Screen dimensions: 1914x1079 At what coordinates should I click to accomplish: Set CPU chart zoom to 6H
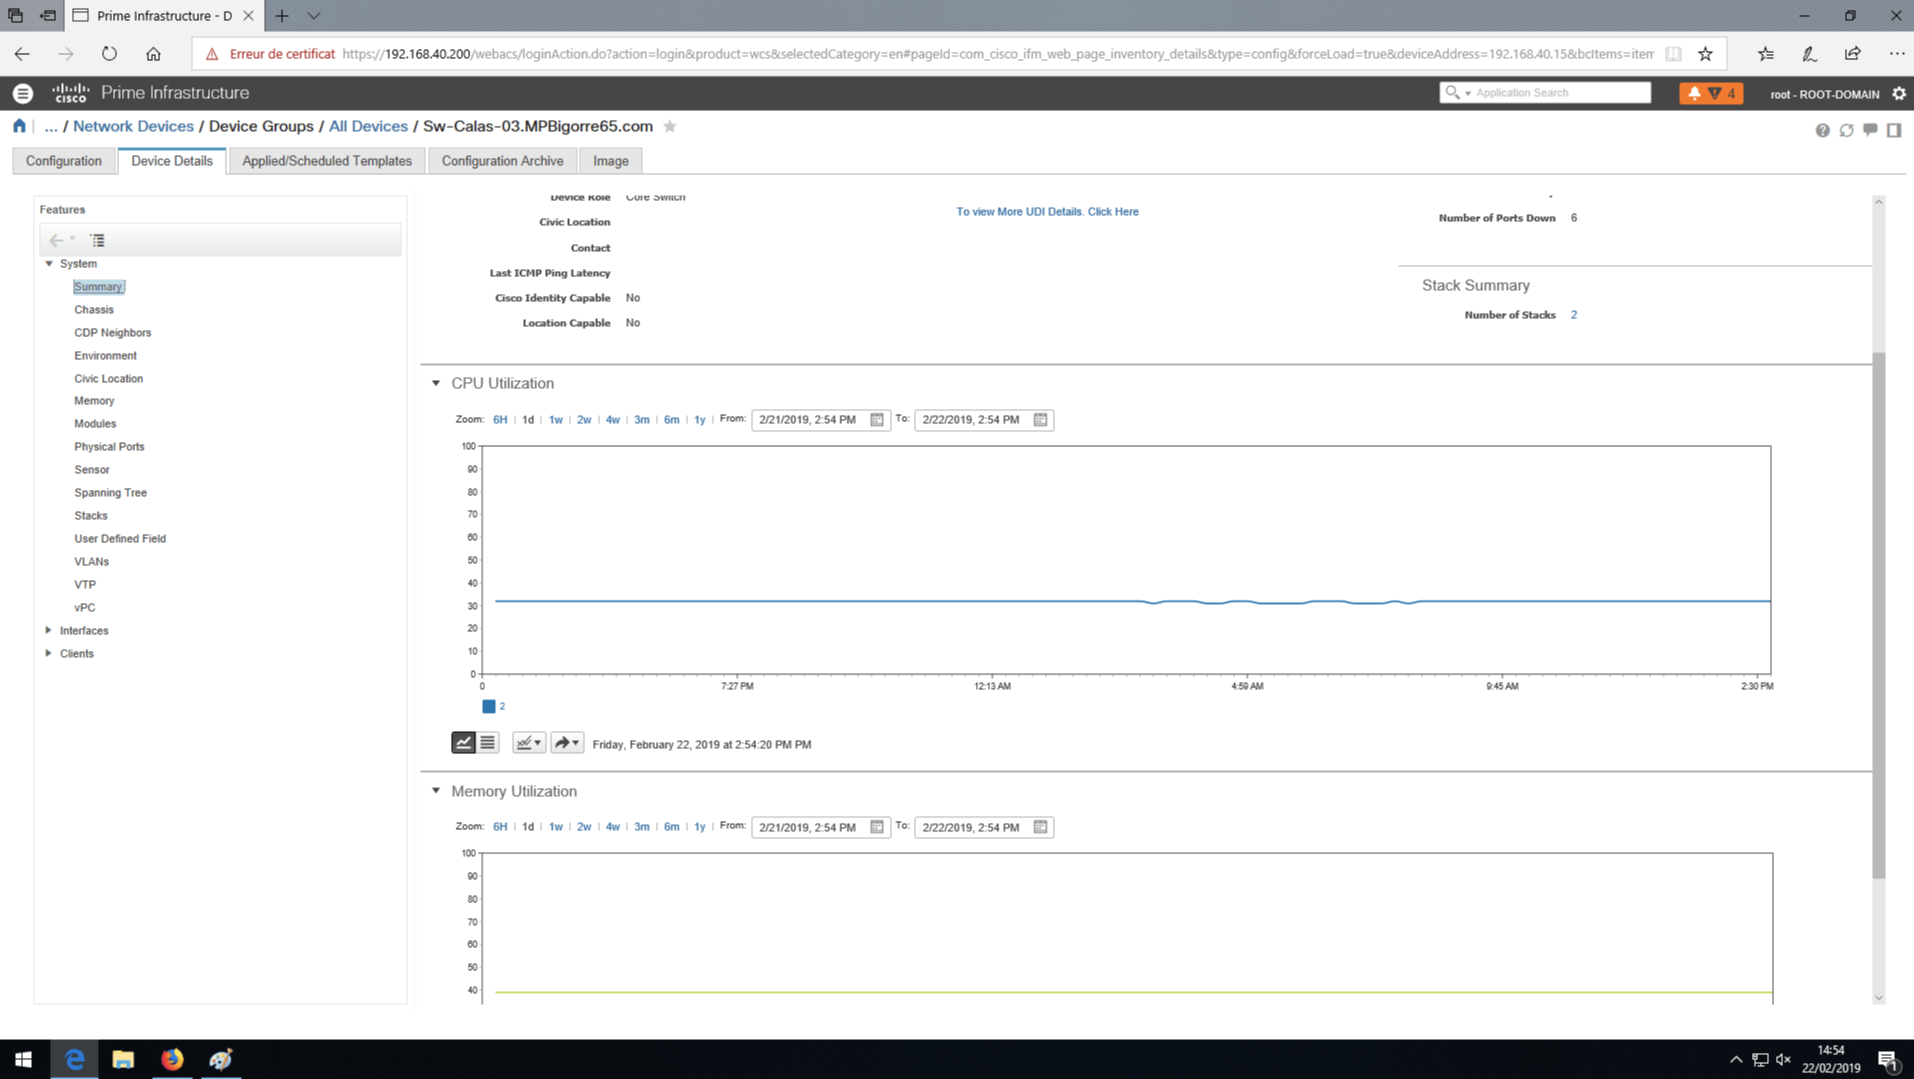[500, 420]
